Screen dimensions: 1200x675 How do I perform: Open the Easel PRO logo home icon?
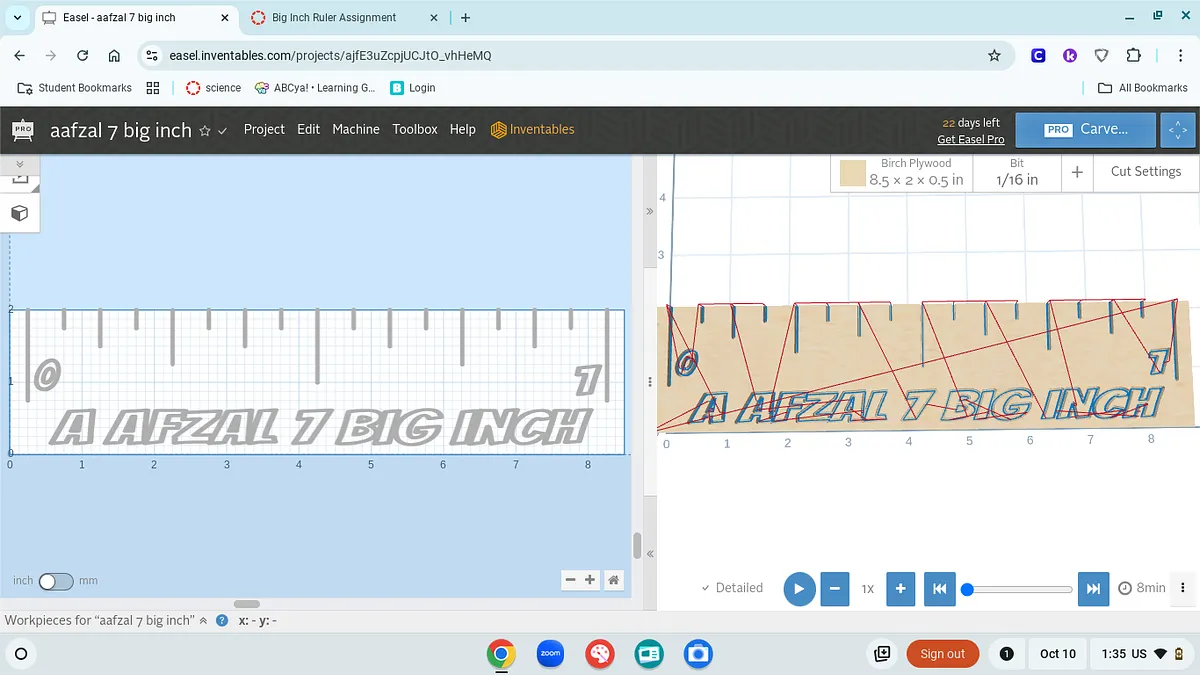tap(22, 130)
